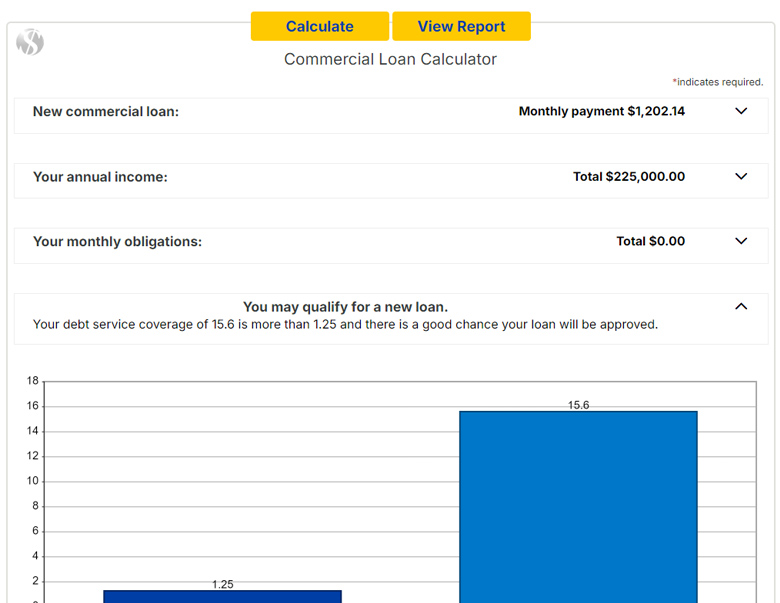Image resolution: width=780 pixels, height=603 pixels.
Task: Select the 'New commercial loan:' heading
Action: click(x=106, y=111)
